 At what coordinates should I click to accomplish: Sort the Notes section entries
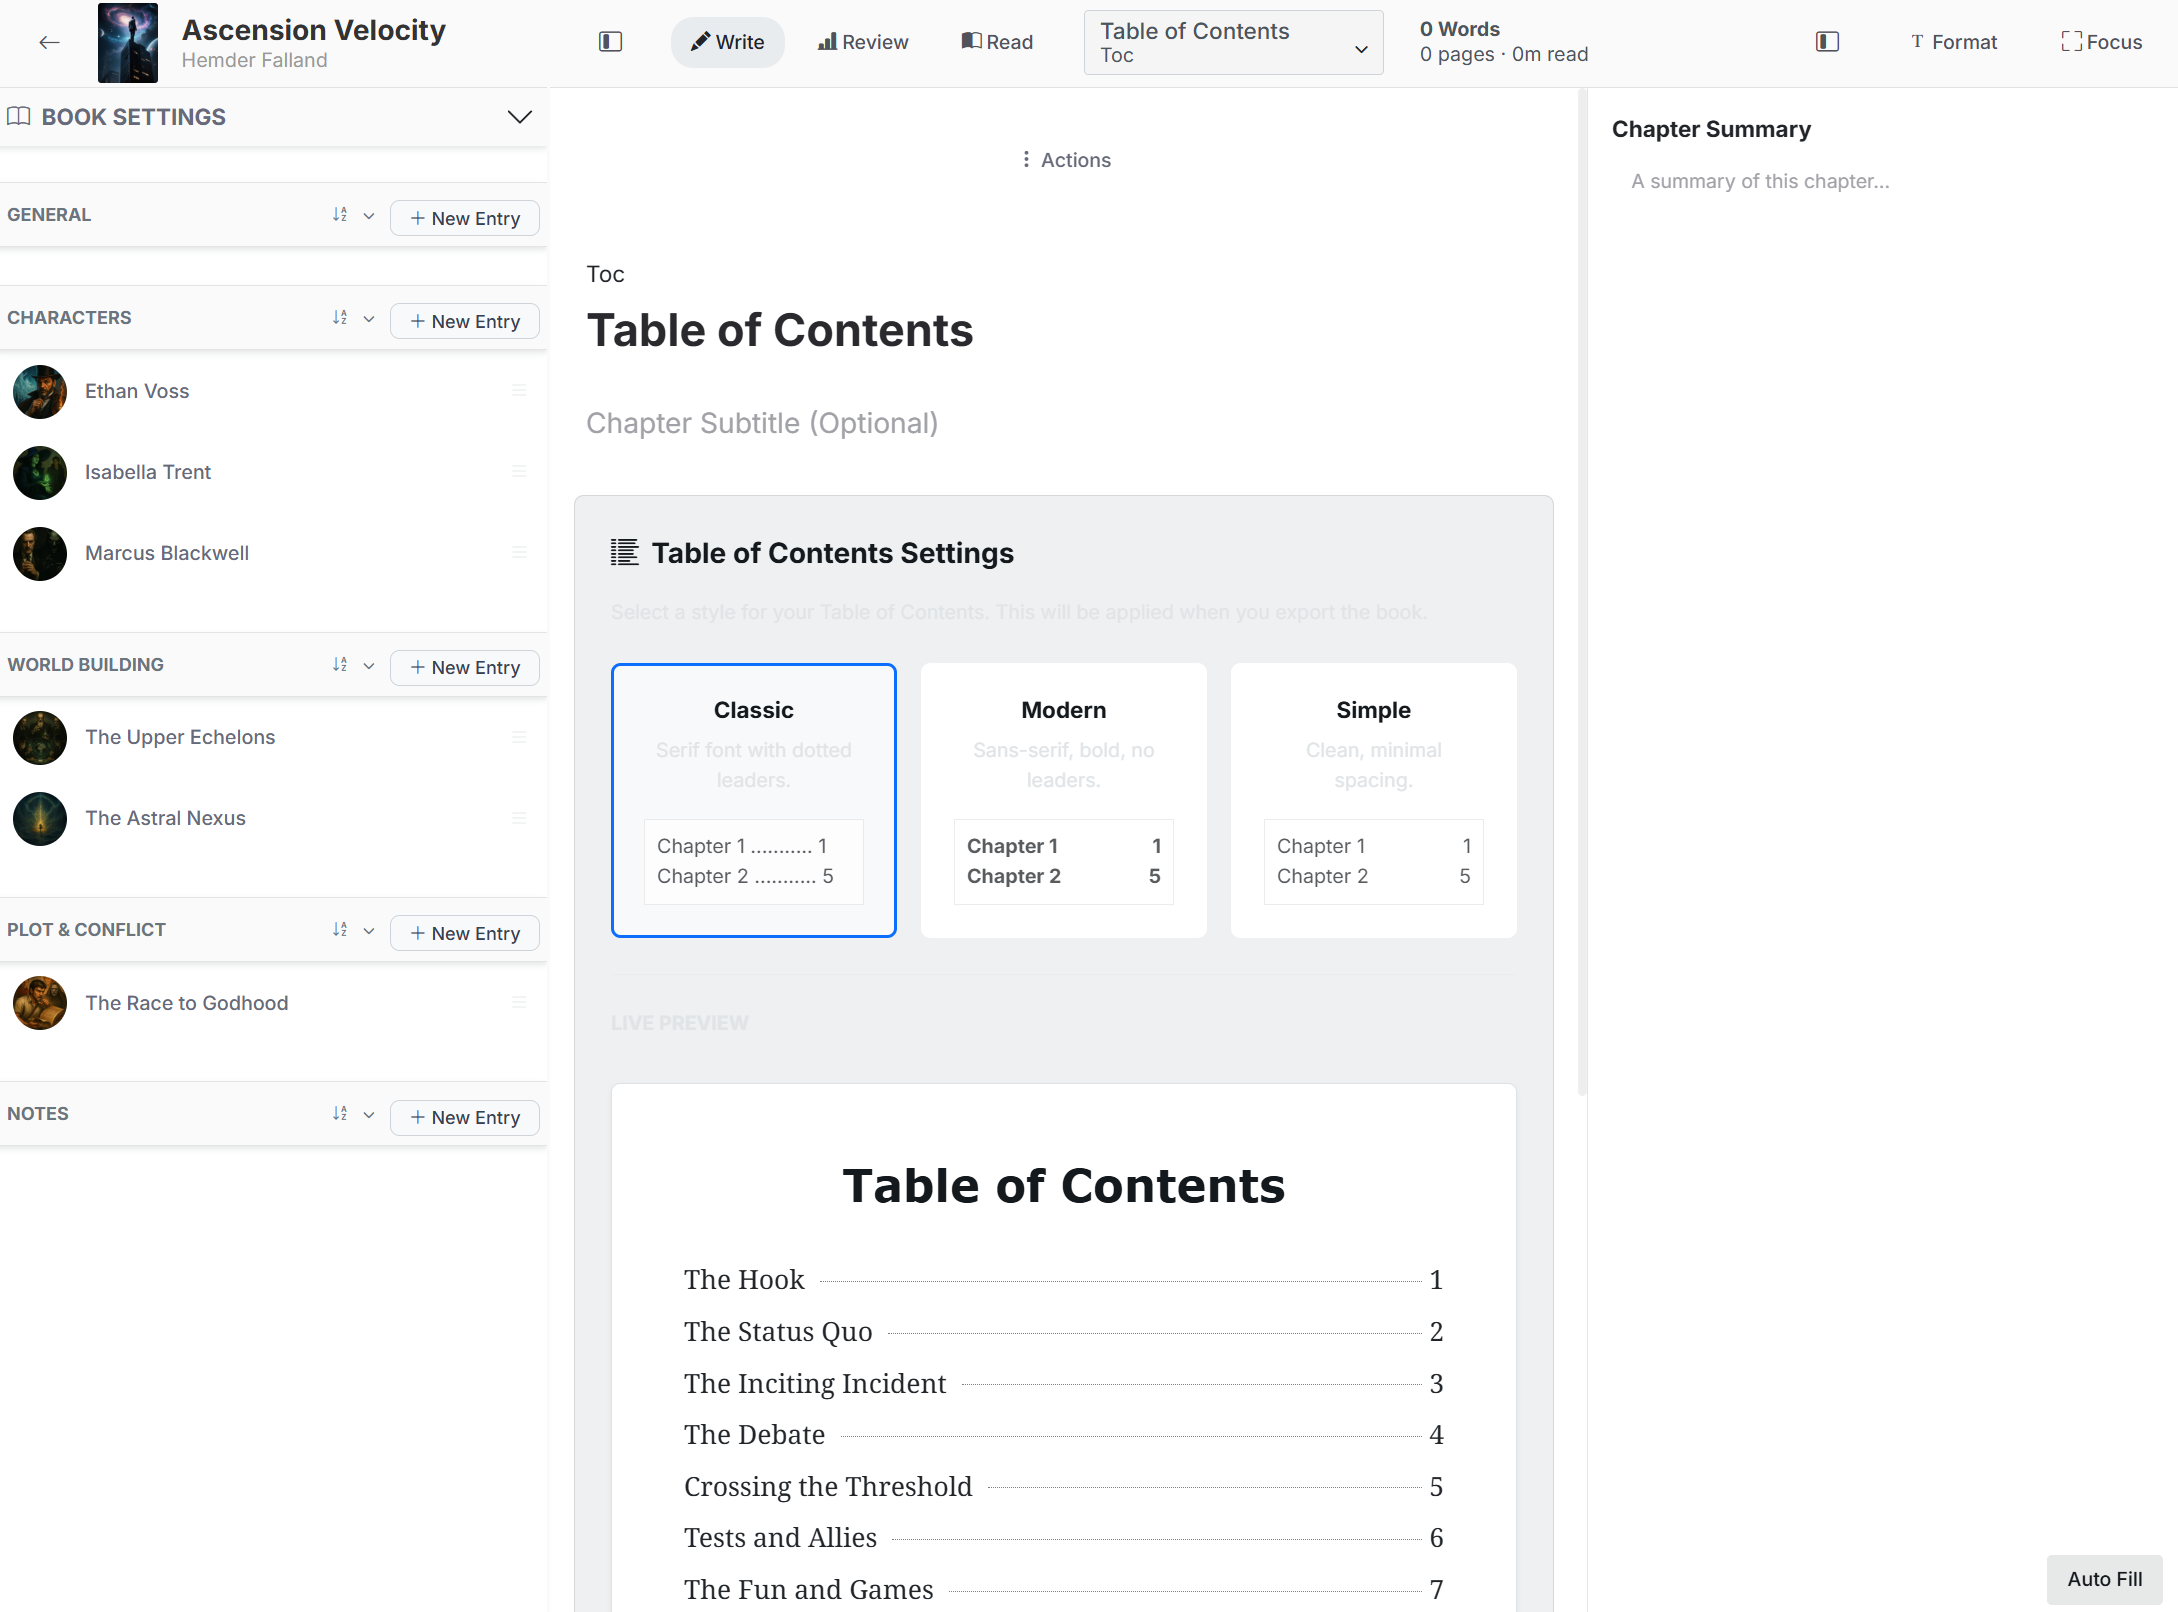click(340, 1114)
